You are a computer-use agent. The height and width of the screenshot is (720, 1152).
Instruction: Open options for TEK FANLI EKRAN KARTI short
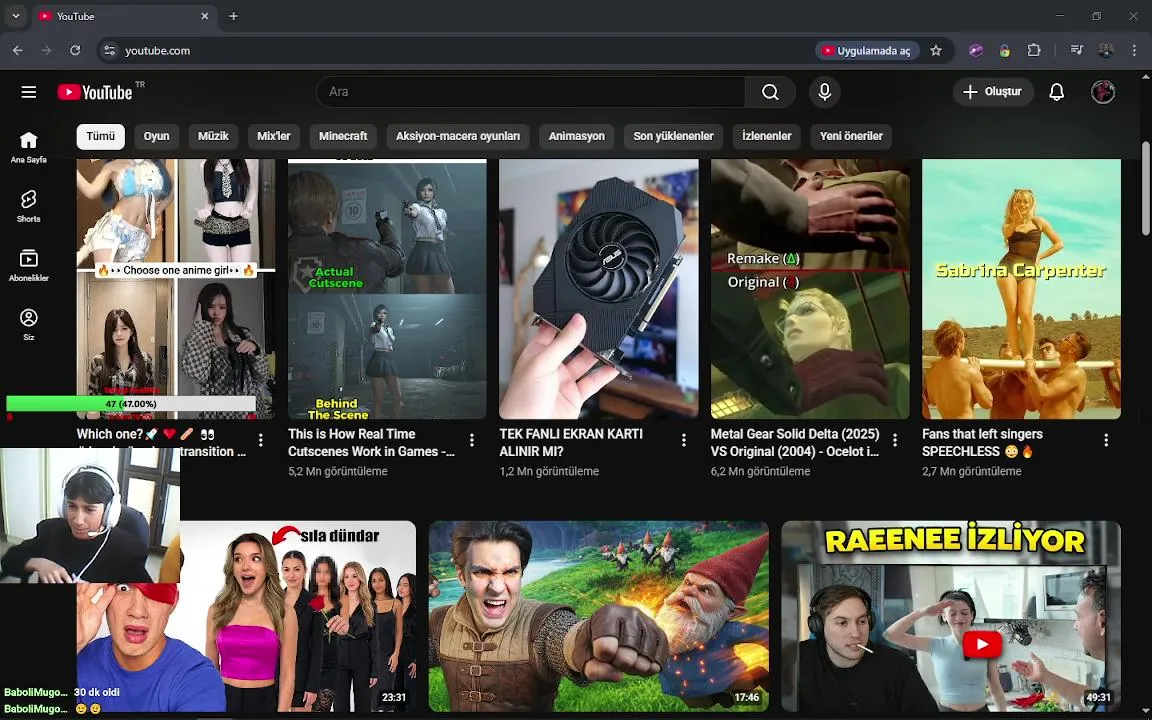[x=683, y=440]
